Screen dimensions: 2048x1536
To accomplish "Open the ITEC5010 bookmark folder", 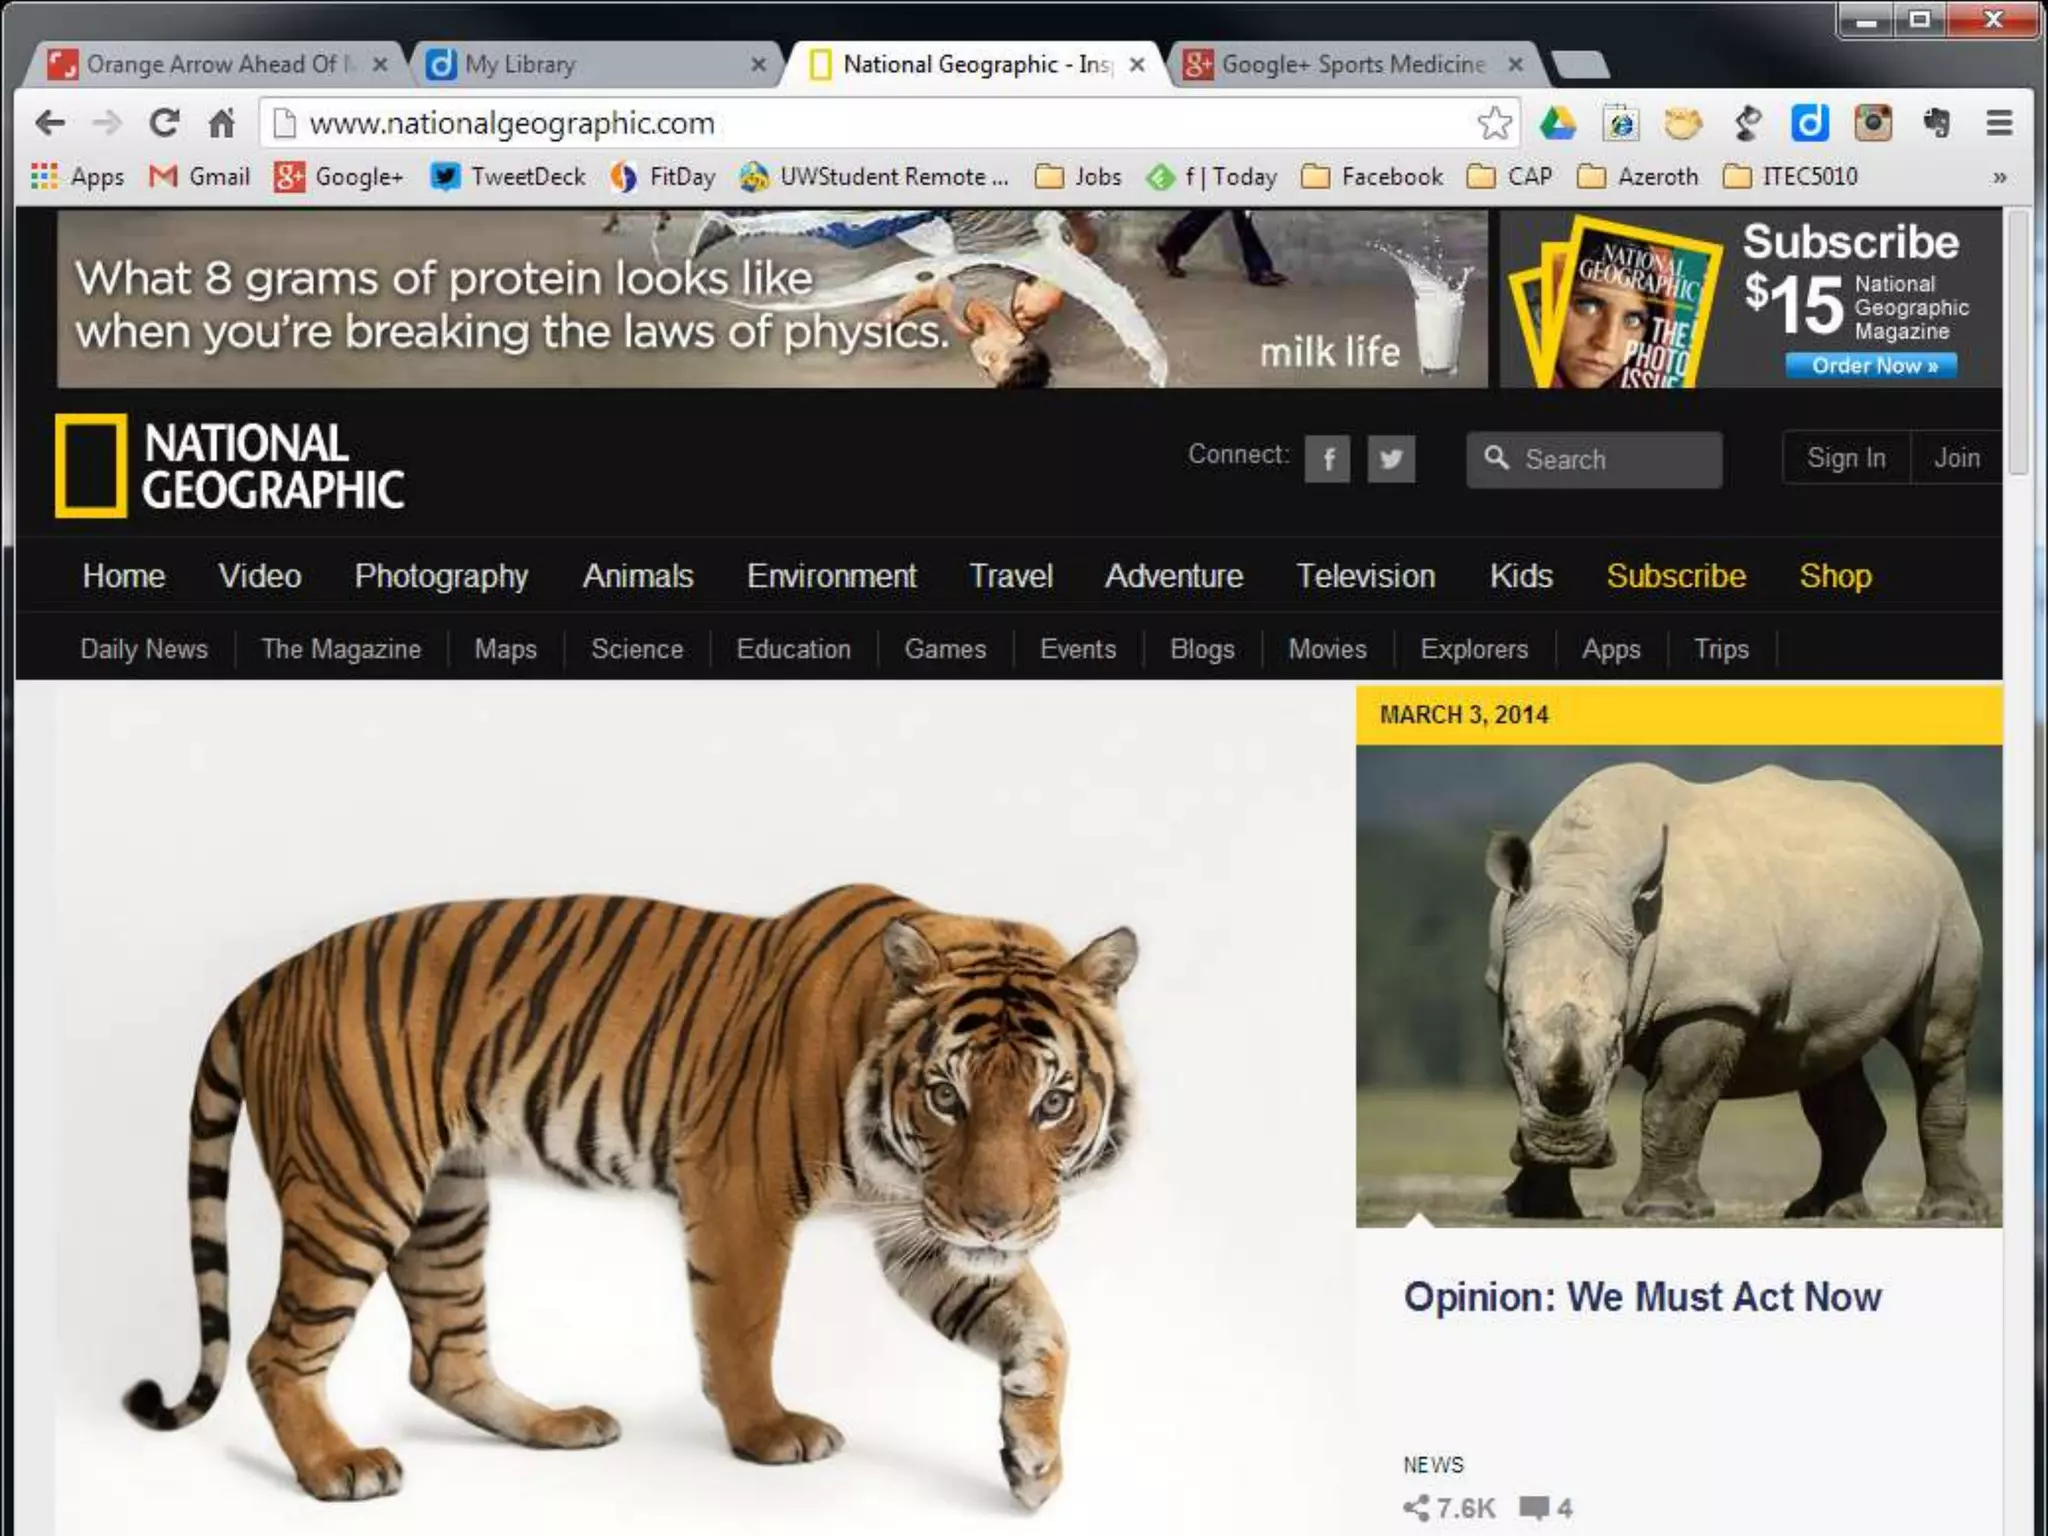I will (x=1790, y=177).
